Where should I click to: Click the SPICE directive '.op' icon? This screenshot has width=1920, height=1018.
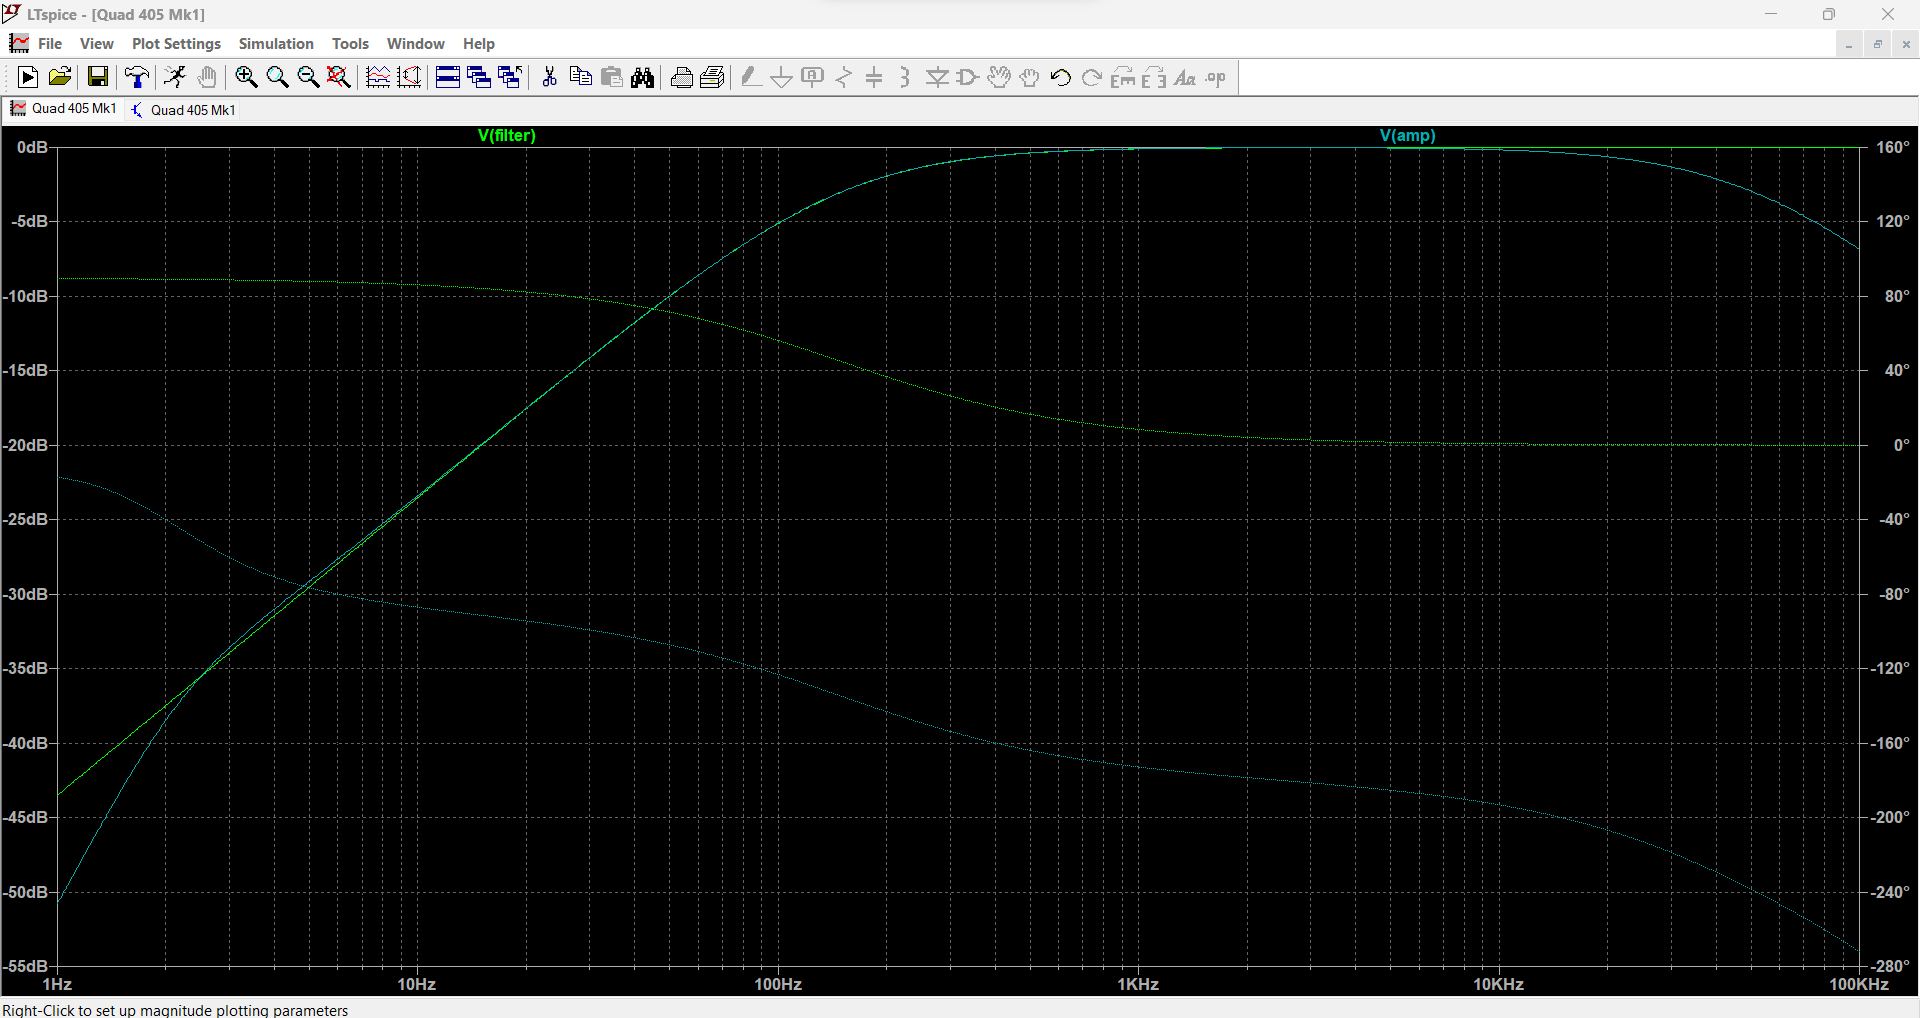tap(1216, 77)
